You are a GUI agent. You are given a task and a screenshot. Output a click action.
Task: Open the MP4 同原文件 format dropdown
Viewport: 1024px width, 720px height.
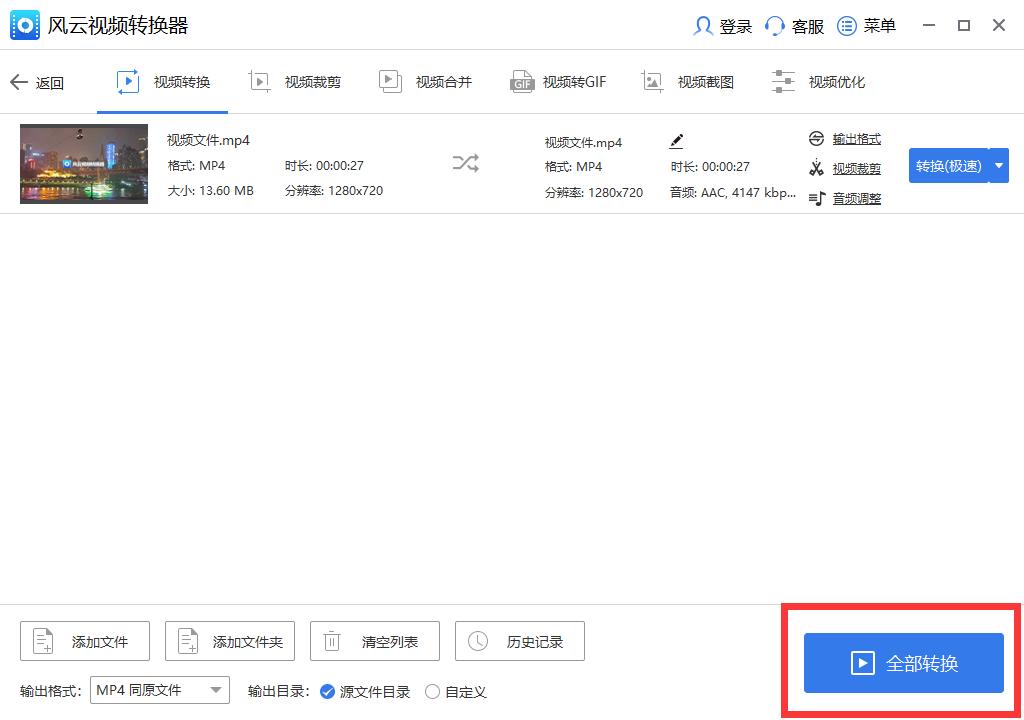point(159,689)
